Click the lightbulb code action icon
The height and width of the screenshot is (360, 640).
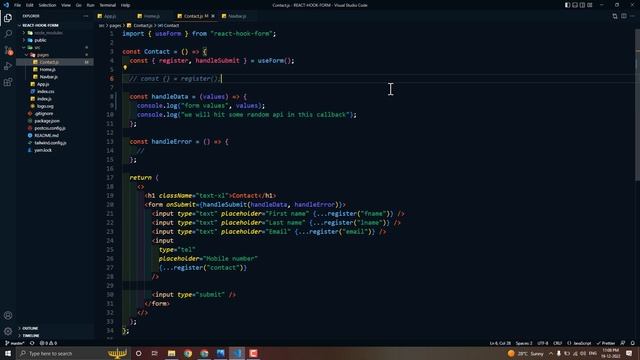(125, 68)
